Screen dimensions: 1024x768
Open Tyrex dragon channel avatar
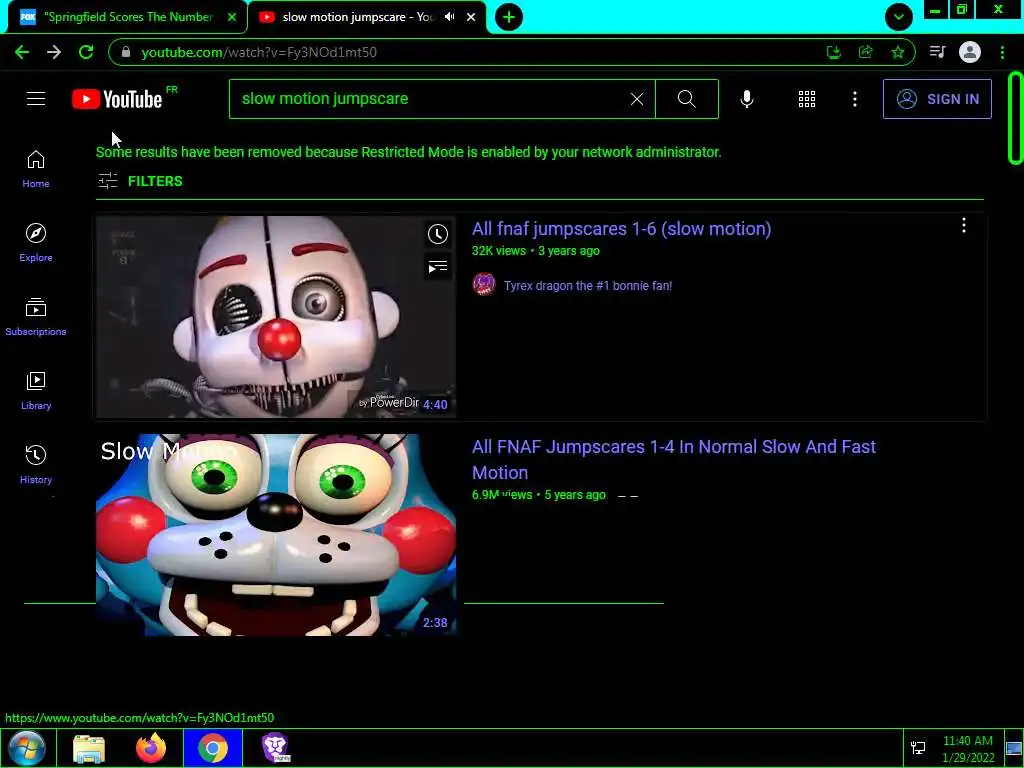pyautogui.click(x=484, y=285)
